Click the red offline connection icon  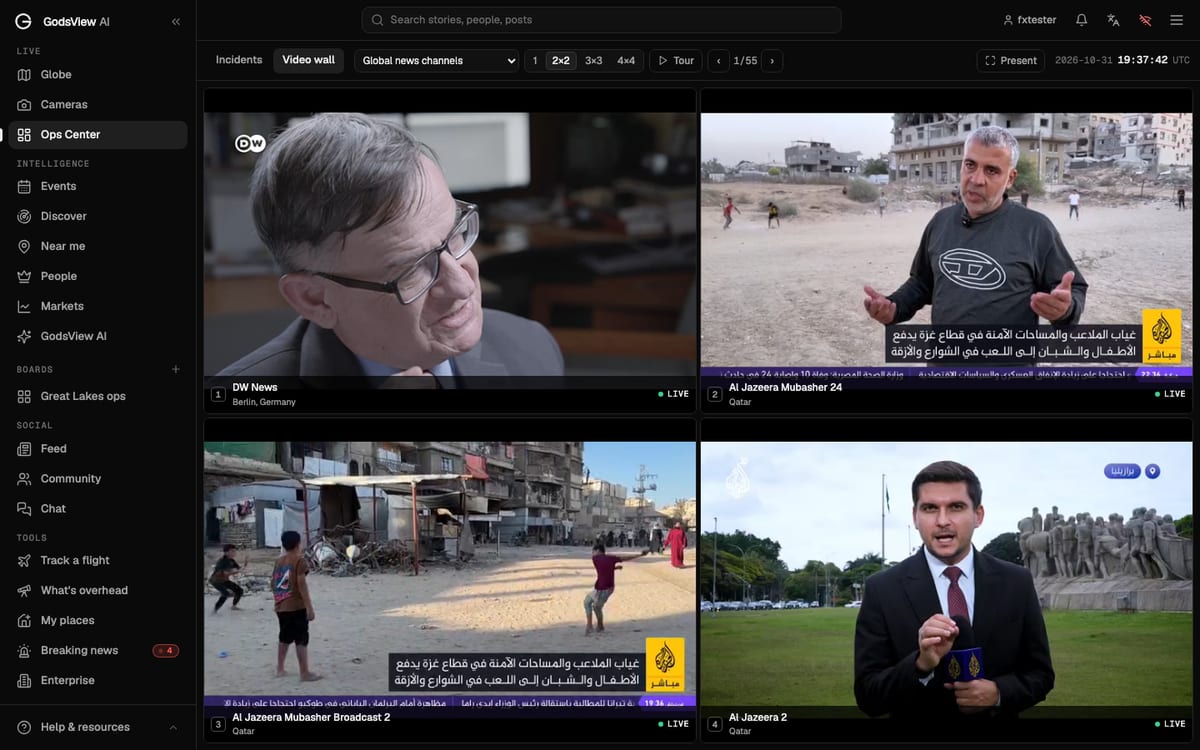click(x=1145, y=20)
